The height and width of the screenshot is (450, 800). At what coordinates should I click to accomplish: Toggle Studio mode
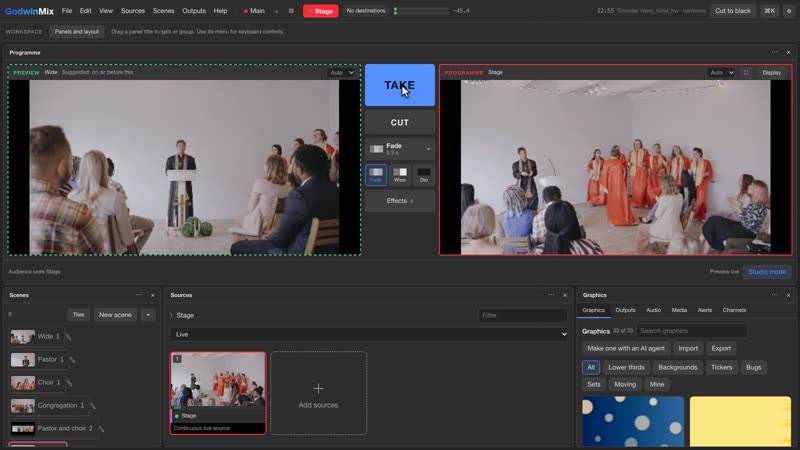tap(767, 272)
